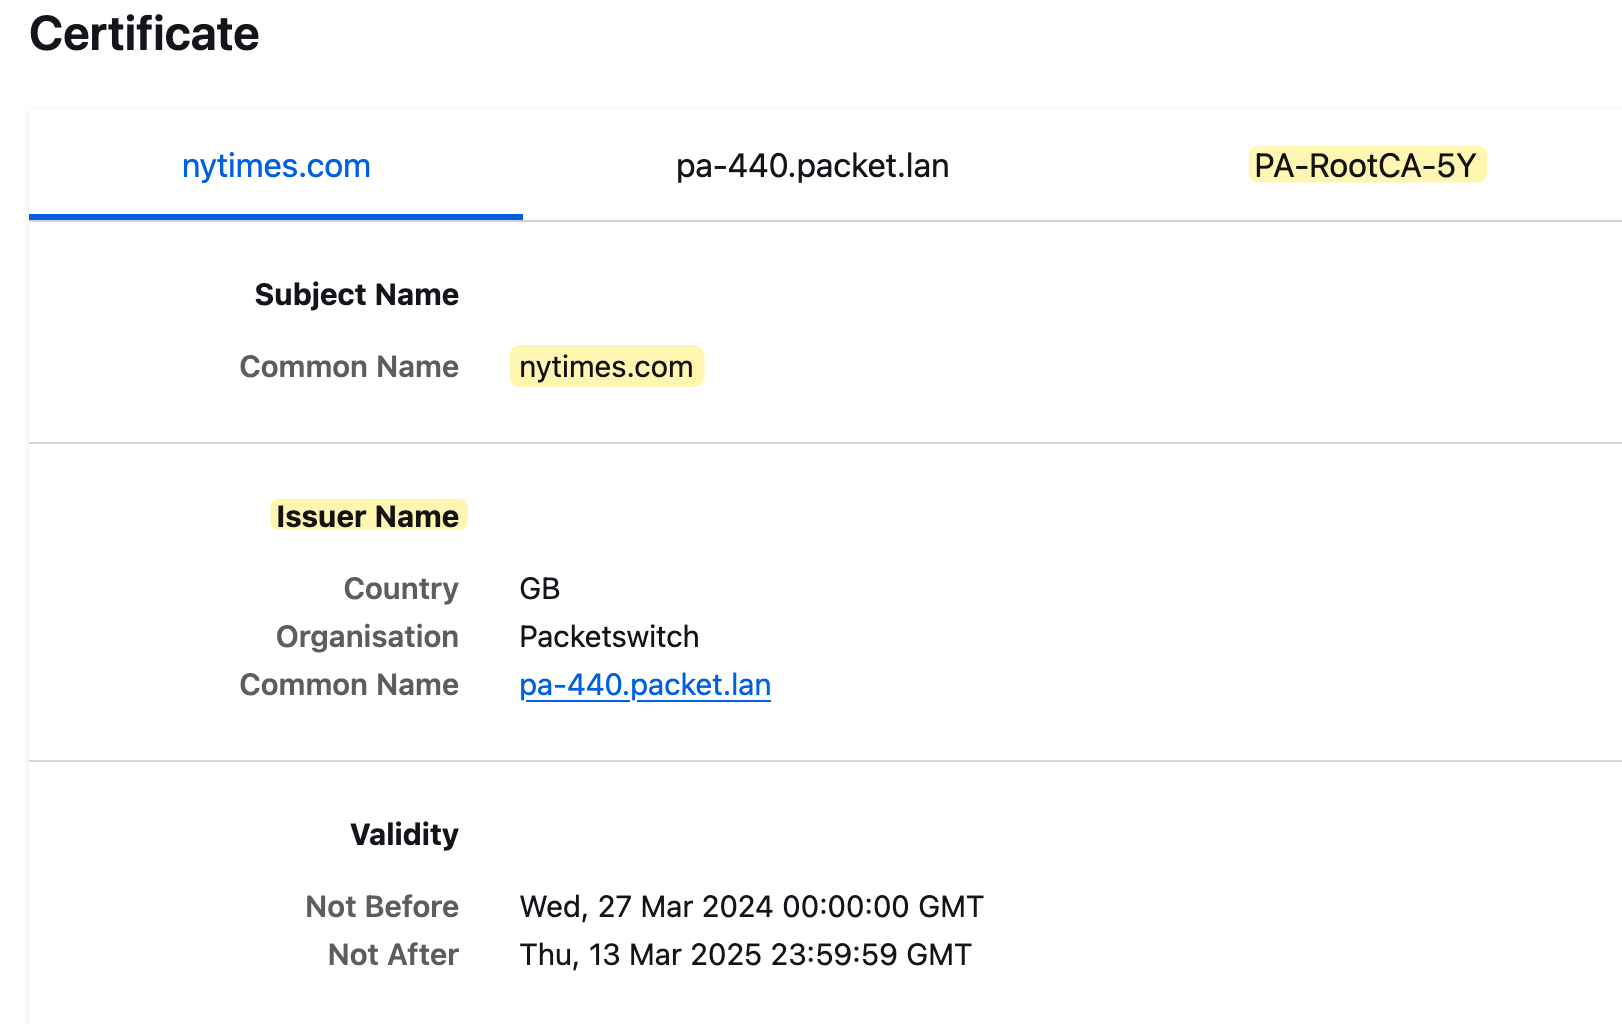Select the GB country value
Screen dimensions: 1622x1024
tap(539, 589)
